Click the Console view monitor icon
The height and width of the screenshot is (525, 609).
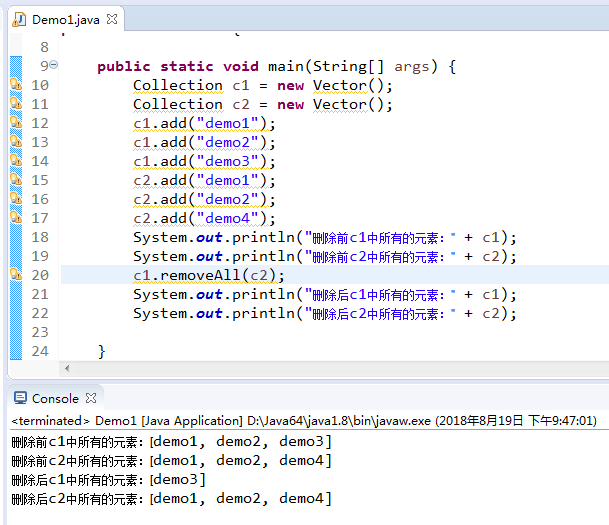[20, 398]
